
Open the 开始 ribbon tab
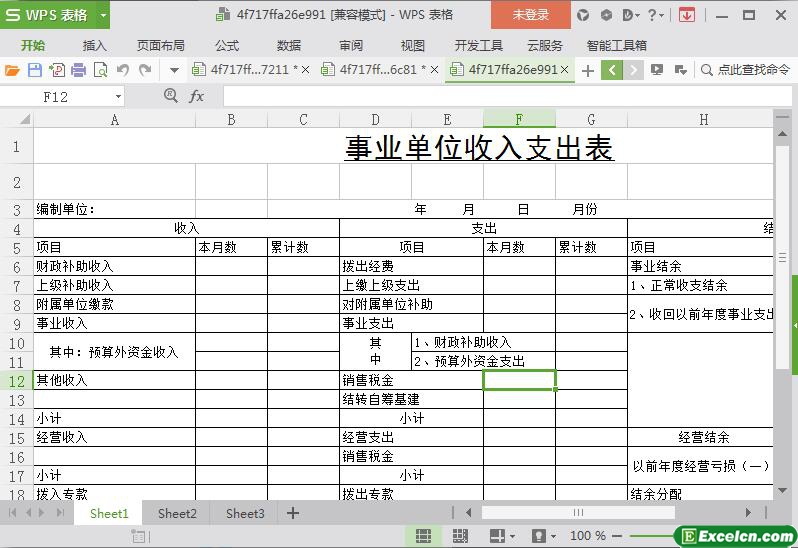tap(33, 46)
